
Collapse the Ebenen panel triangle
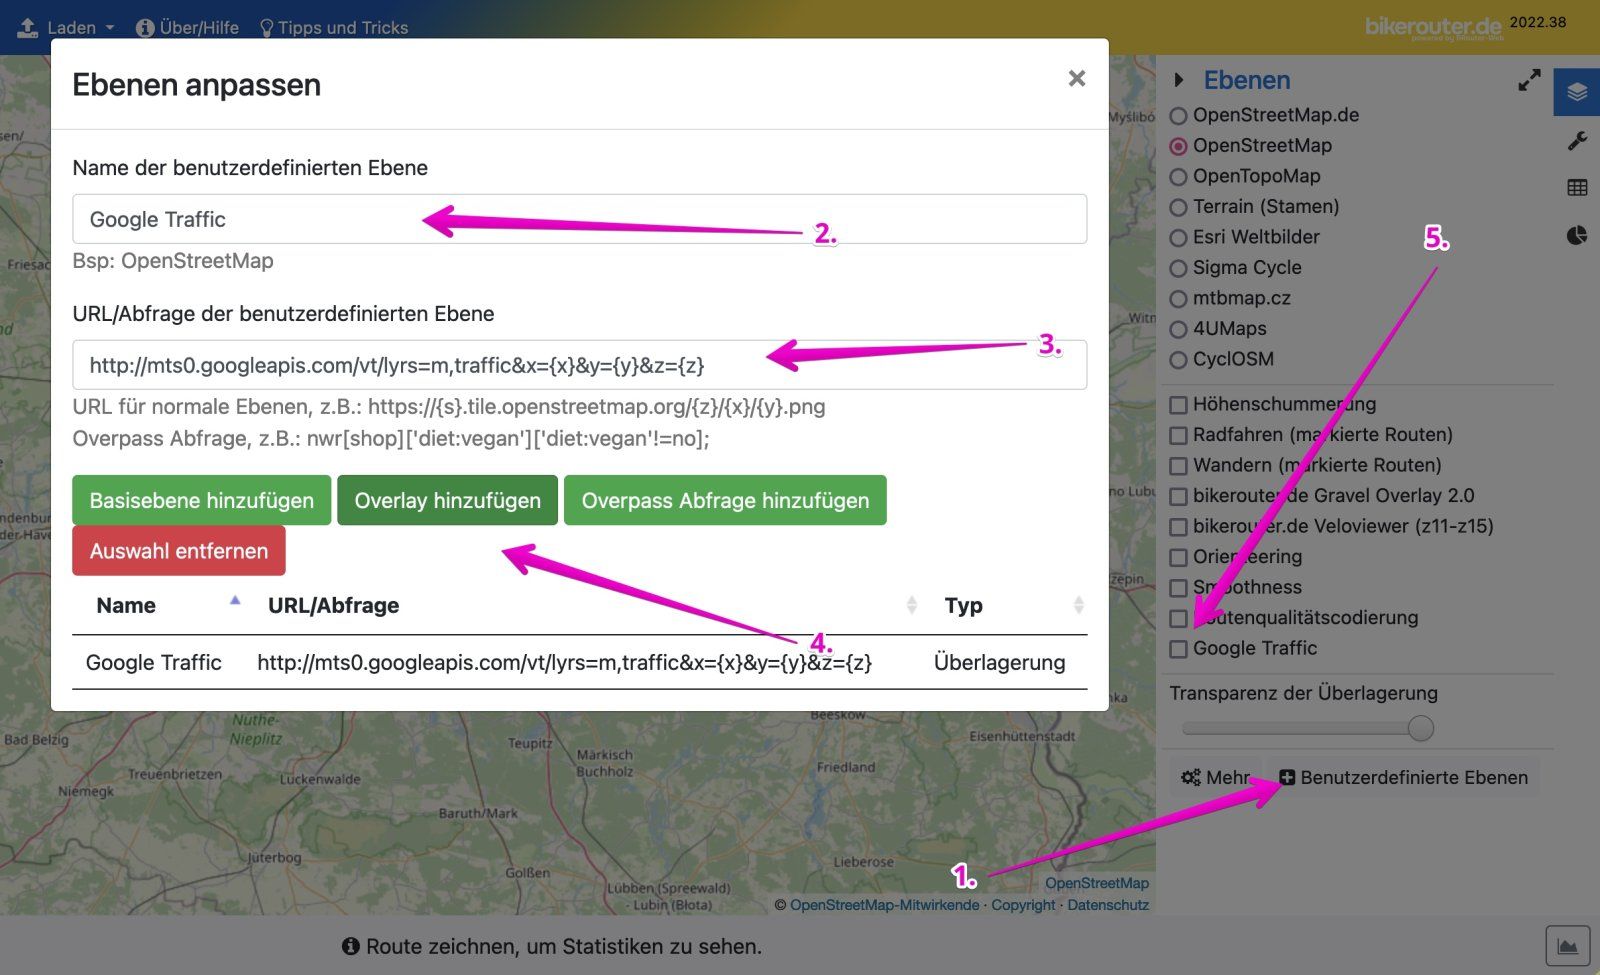coord(1179,80)
